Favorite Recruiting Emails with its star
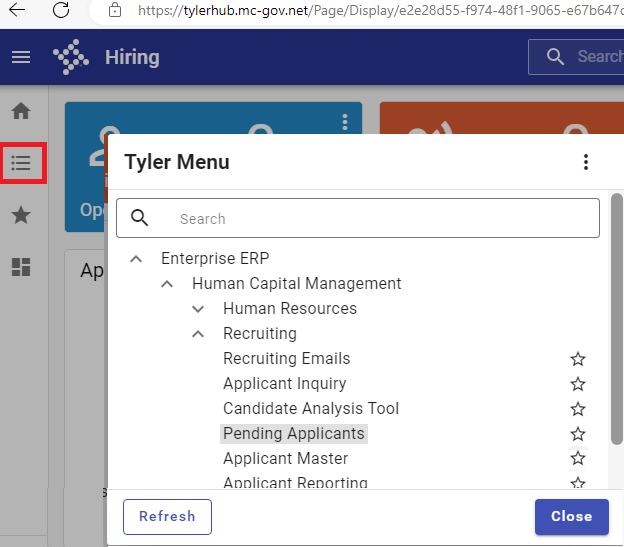Screen dimensions: 624x547 pyautogui.click(x=578, y=359)
